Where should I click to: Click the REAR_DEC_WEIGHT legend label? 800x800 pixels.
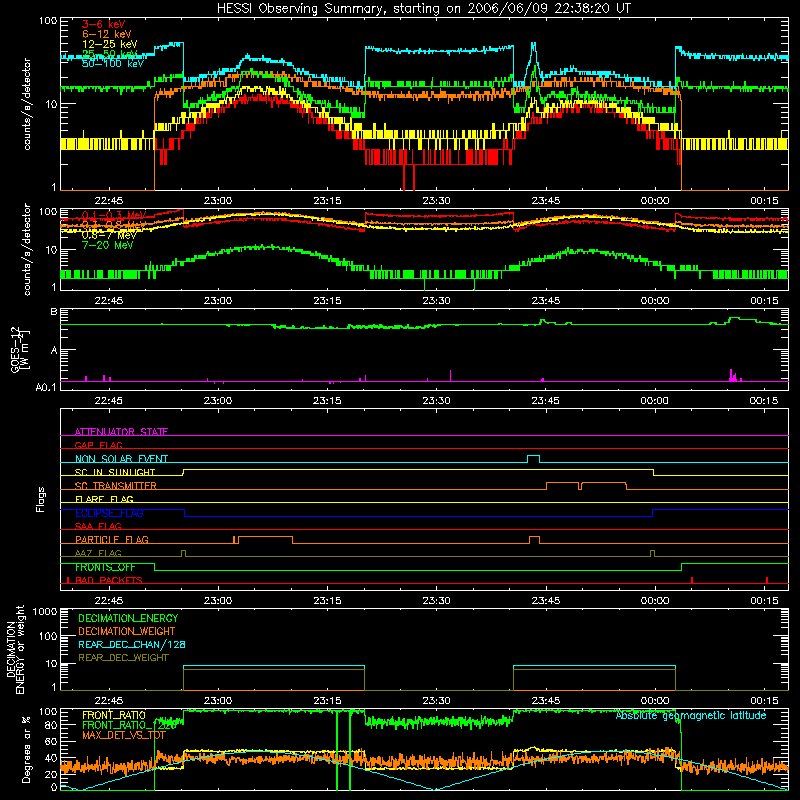[x=123, y=658]
